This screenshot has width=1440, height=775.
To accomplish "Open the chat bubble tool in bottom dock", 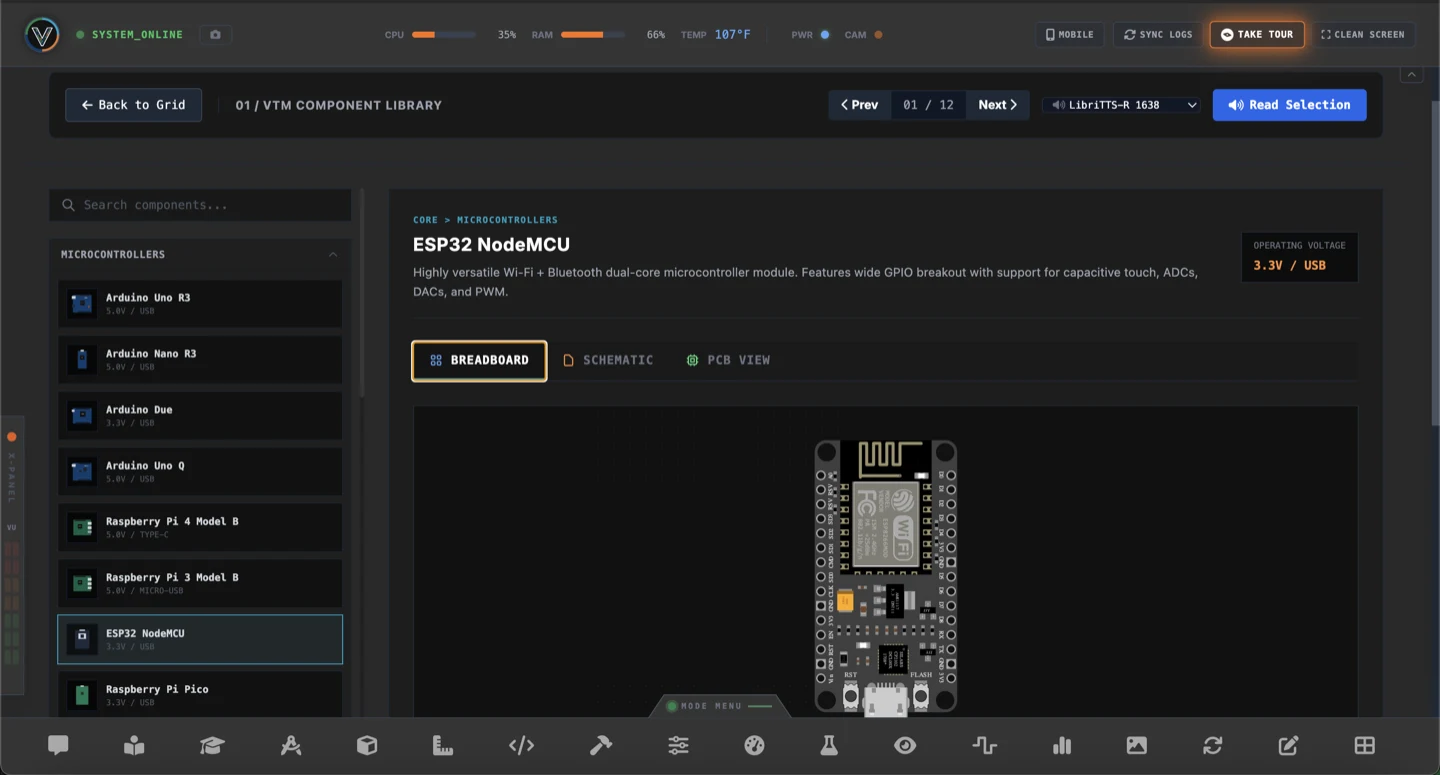I will click(58, 745).
